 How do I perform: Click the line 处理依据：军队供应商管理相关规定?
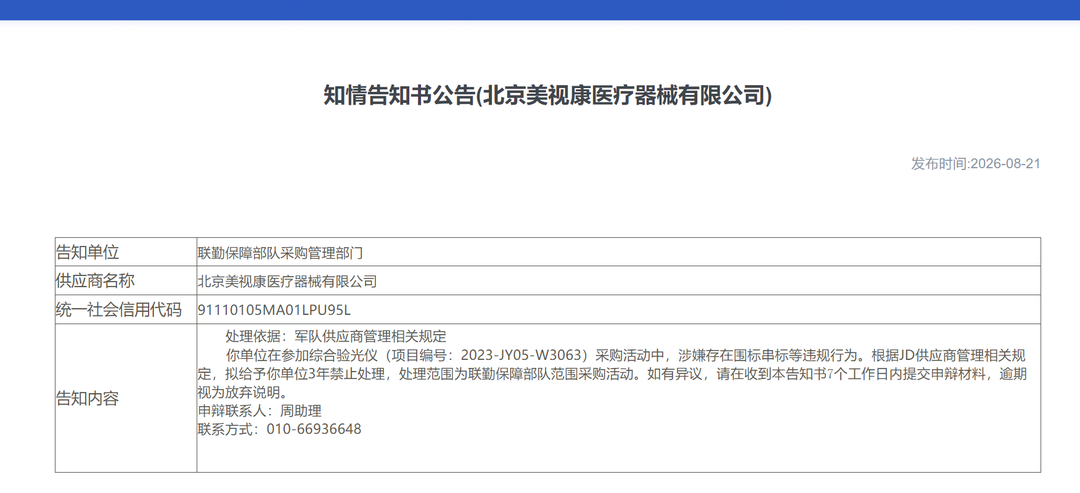tap(336, 337)
